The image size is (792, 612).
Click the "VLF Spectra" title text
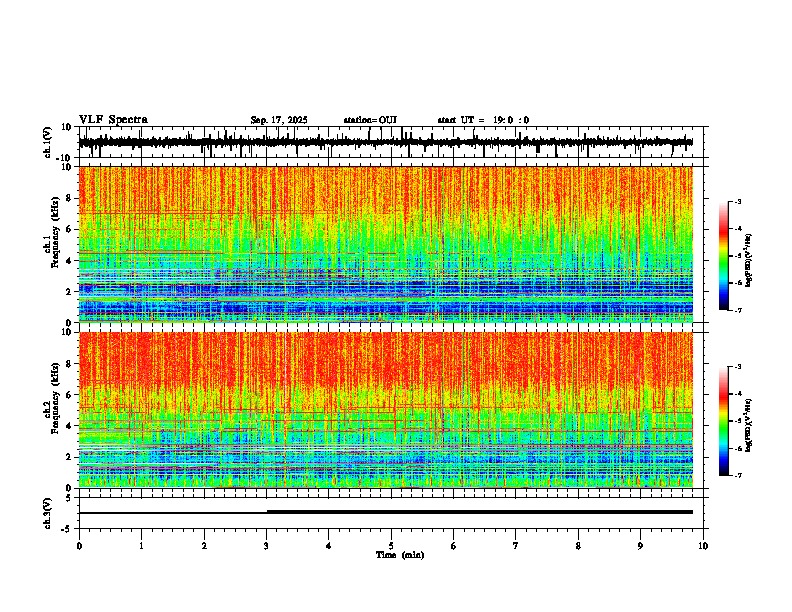[114, 120]
